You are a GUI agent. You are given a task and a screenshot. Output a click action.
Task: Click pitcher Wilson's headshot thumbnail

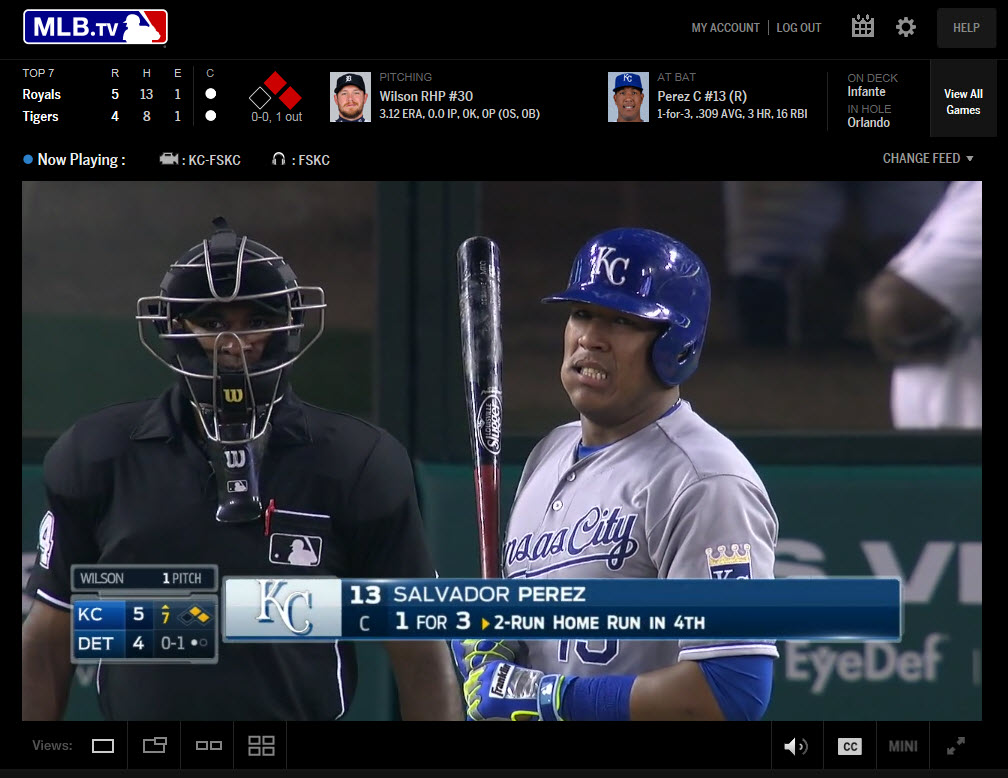pos(350,97)
